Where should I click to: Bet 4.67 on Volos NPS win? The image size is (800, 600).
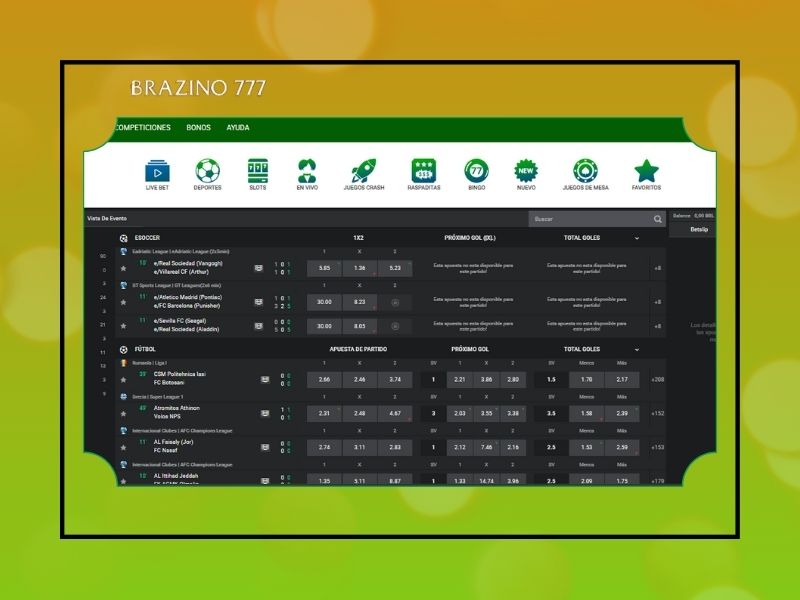395,413
